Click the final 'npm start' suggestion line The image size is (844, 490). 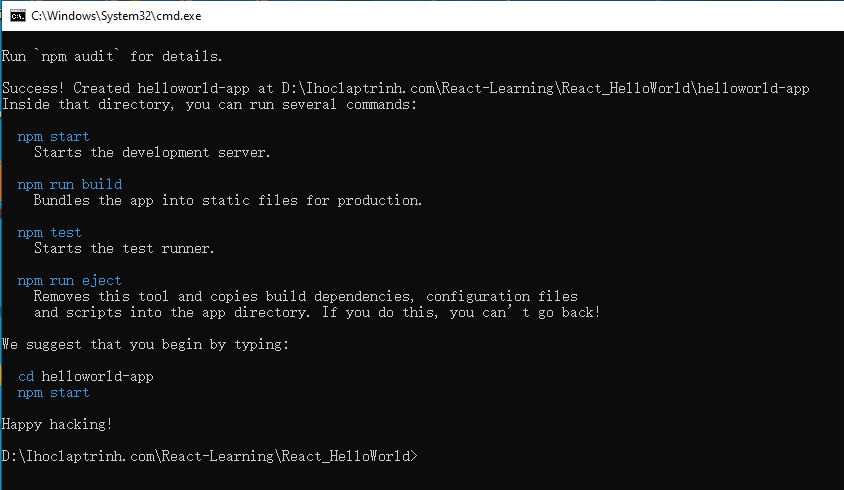53,393
